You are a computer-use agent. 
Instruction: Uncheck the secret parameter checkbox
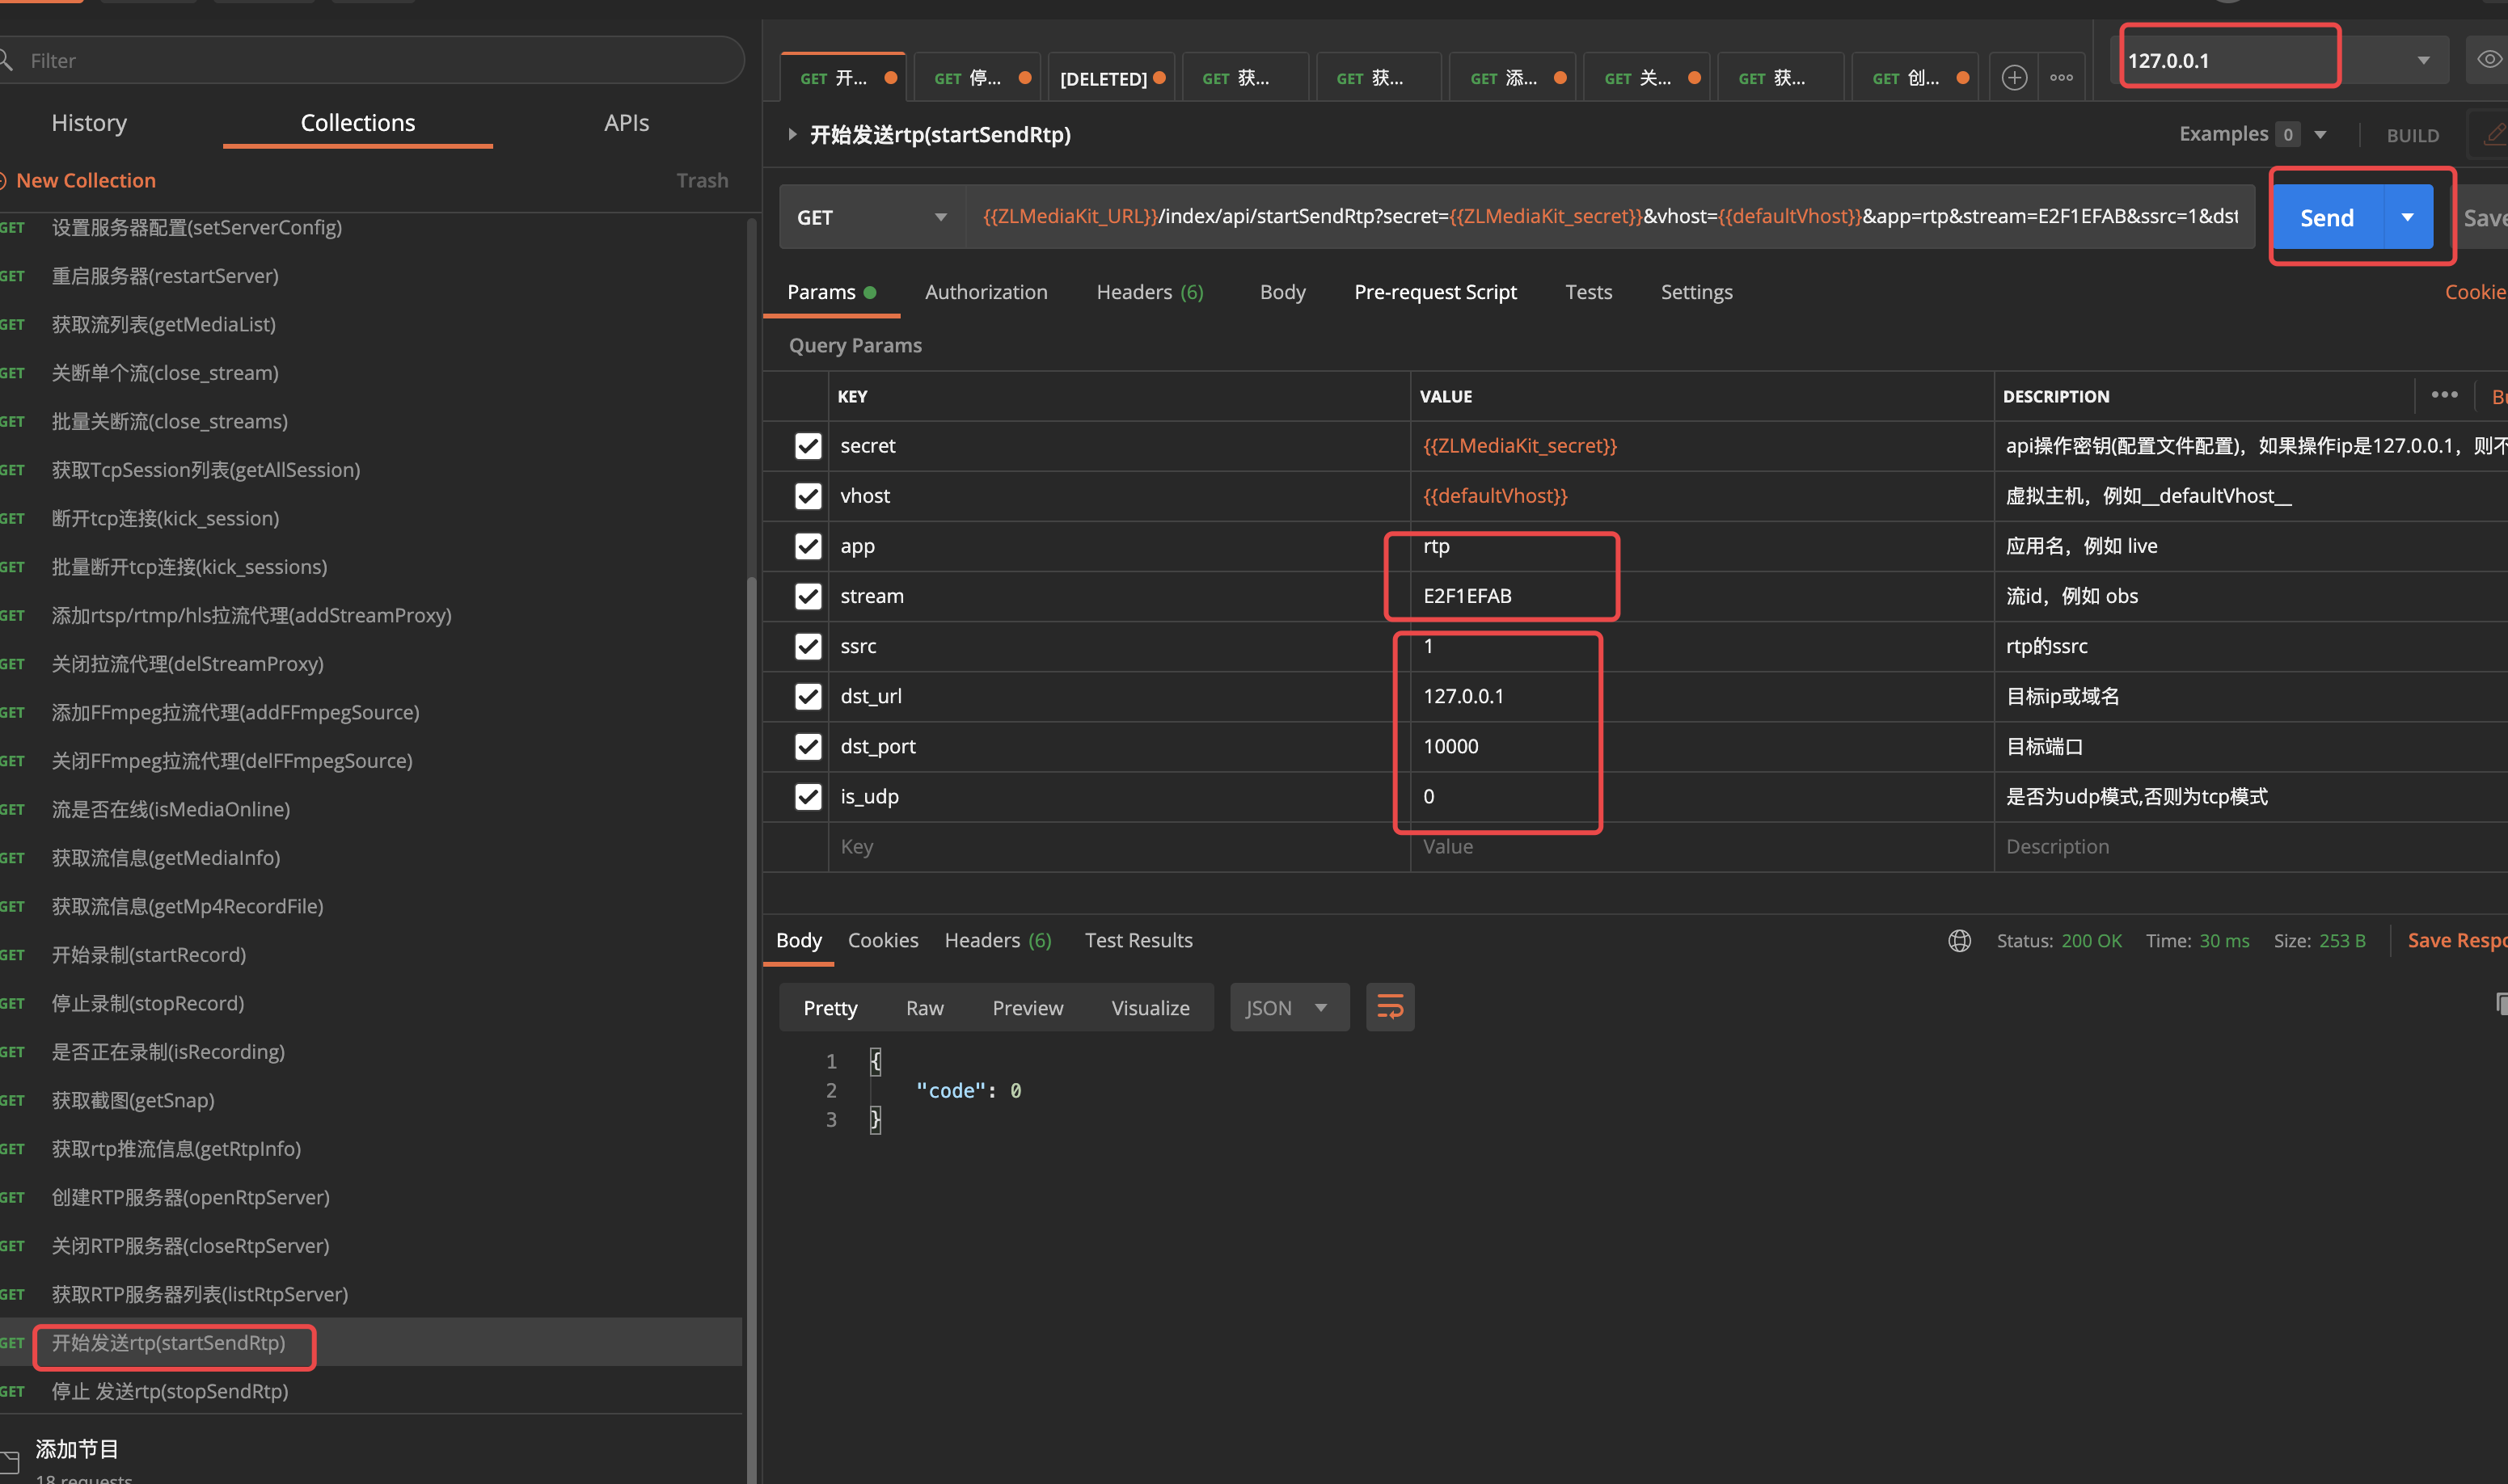pos(808,446)
